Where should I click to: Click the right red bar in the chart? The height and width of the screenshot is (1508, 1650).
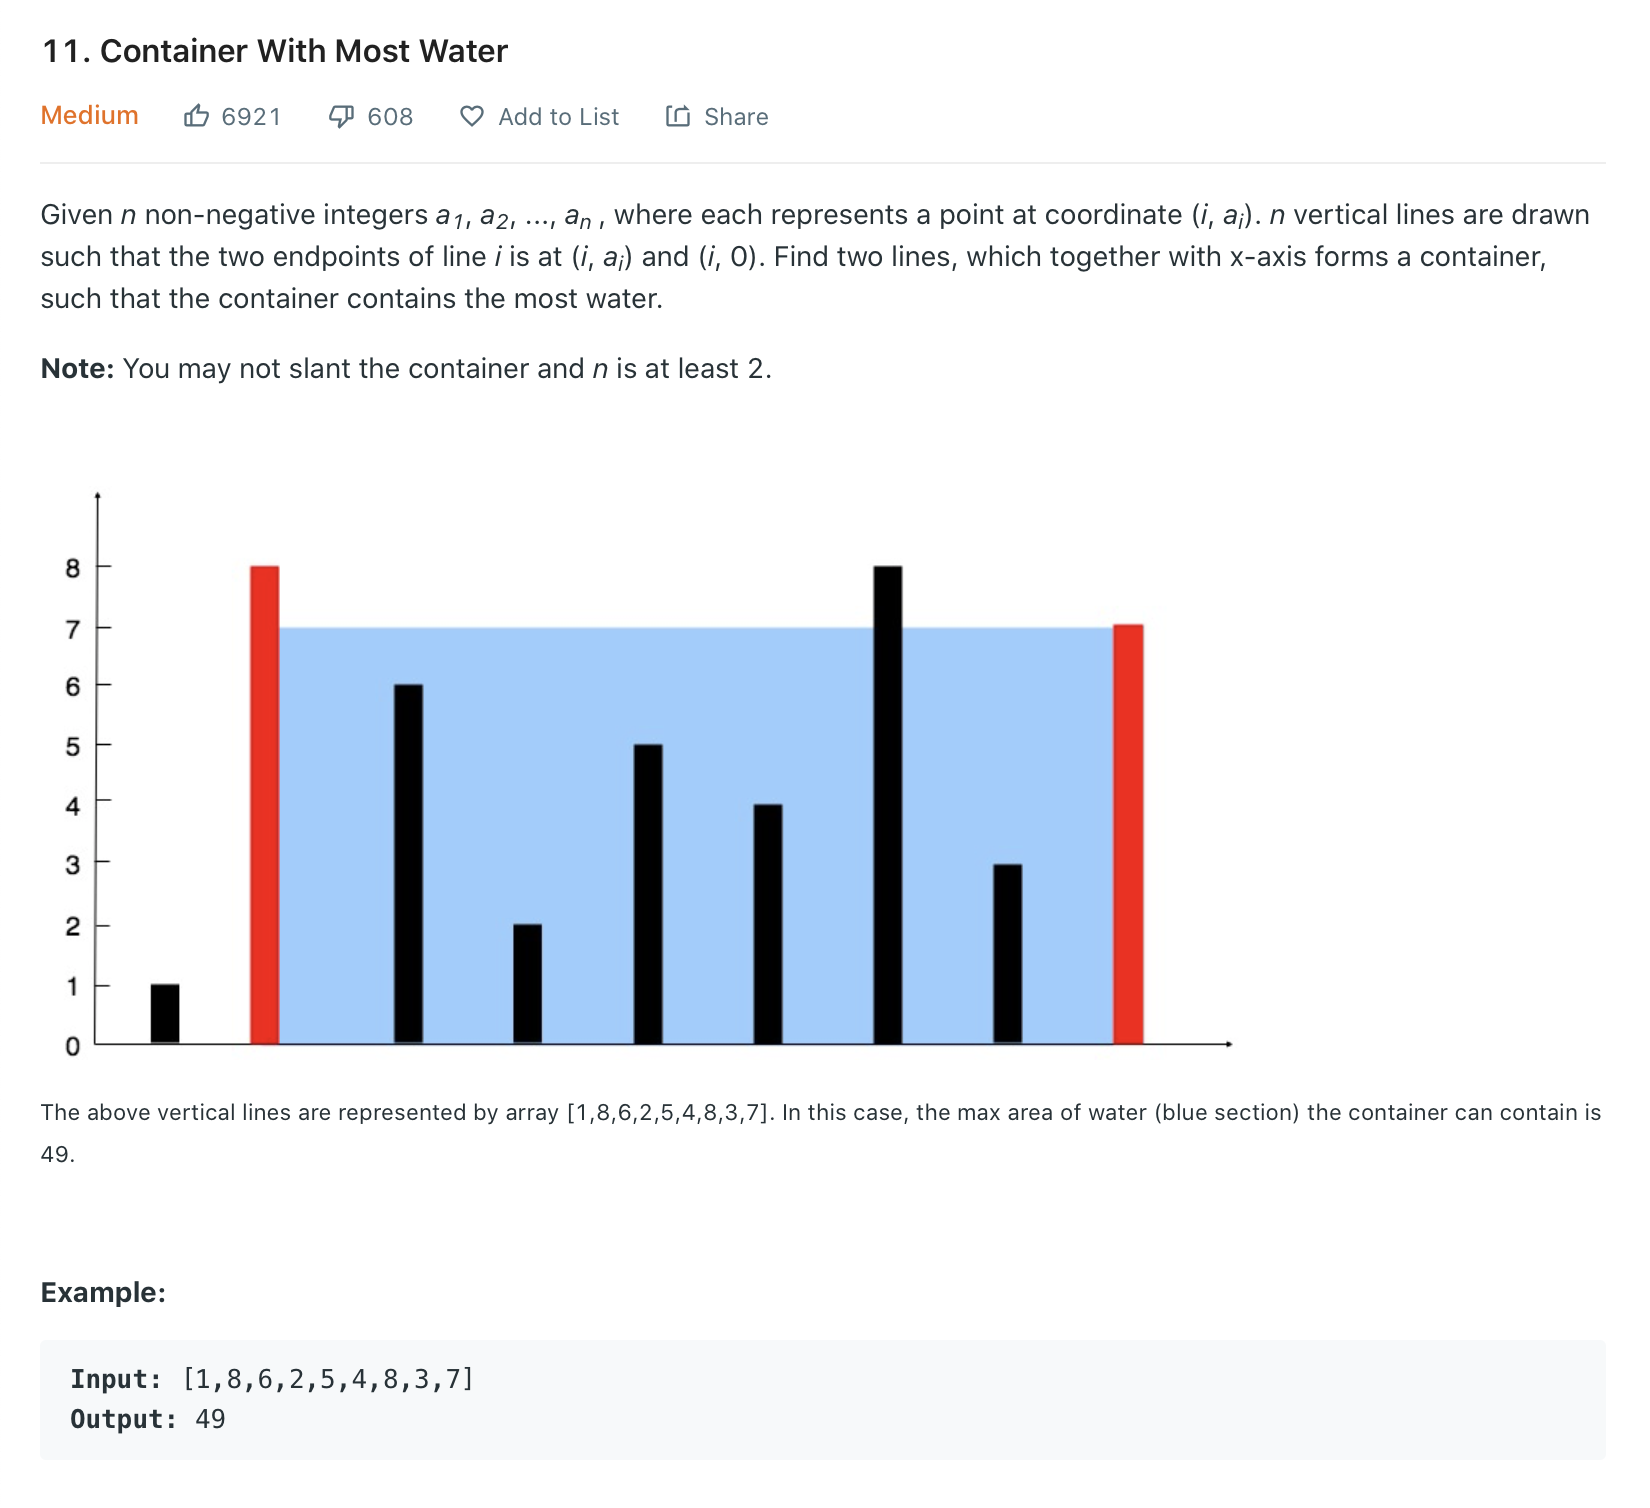pos(1128,834)
